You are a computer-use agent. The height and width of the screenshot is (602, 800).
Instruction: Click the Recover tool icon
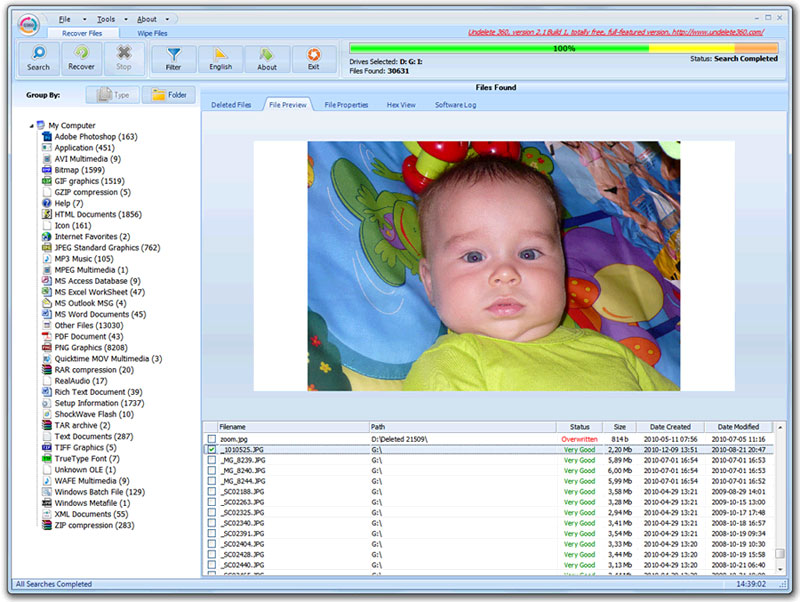pos(81,53)
